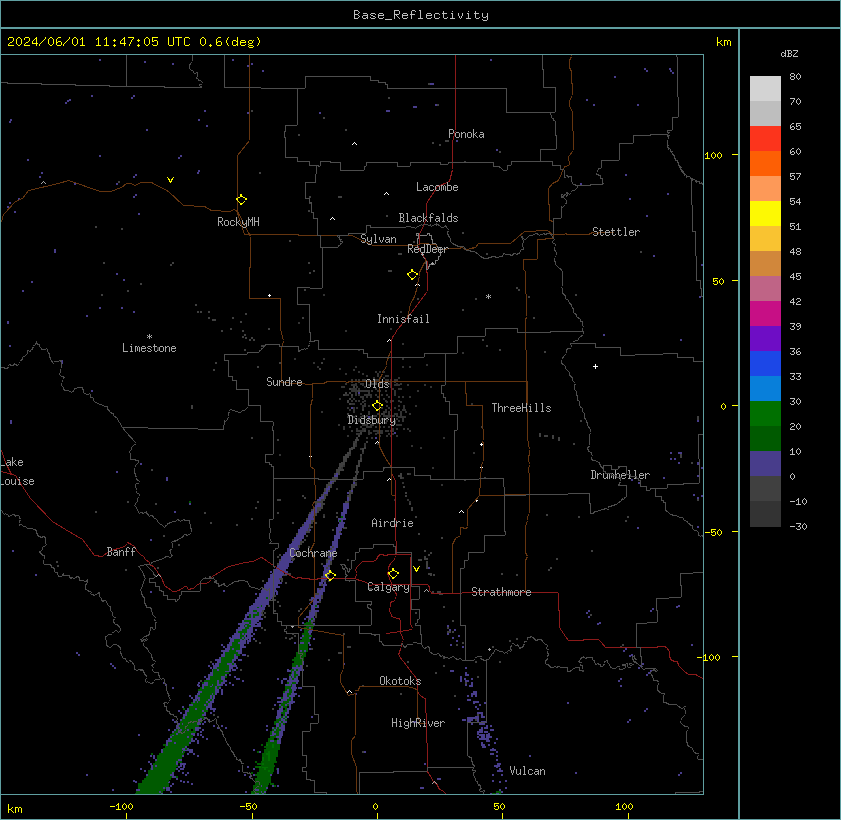Click the Louise map label
The height and width of the screenshot is (820, 841).
[17, 481]
